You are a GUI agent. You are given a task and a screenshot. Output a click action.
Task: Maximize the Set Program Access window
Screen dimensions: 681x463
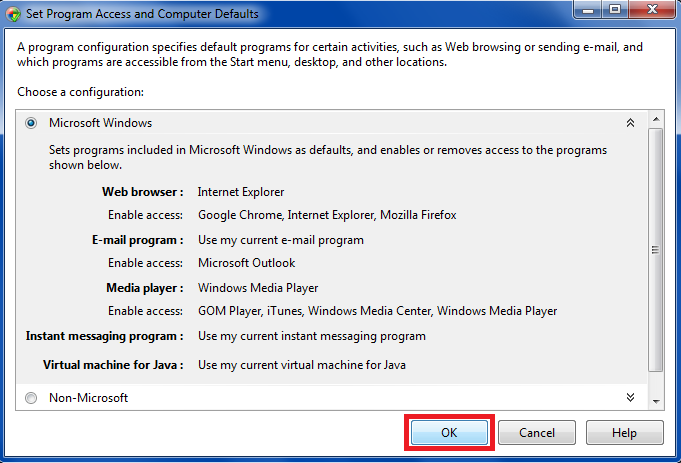pos(615,10)
